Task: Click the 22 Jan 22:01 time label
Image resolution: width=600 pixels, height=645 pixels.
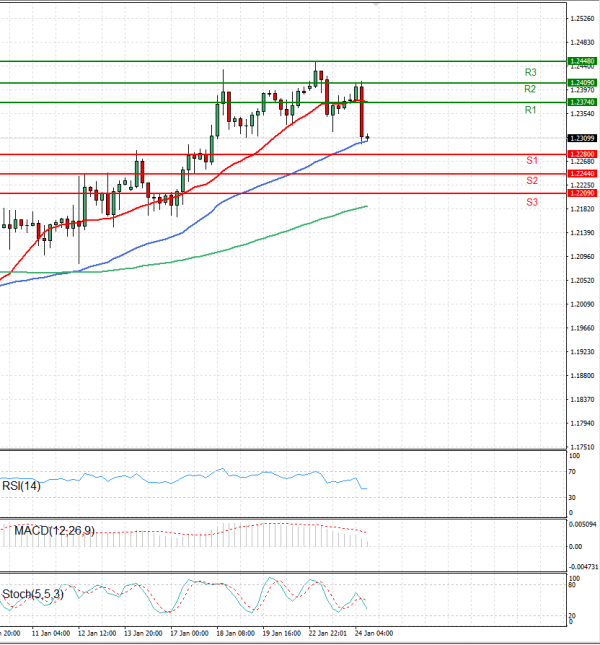Action: pos(328,633)
